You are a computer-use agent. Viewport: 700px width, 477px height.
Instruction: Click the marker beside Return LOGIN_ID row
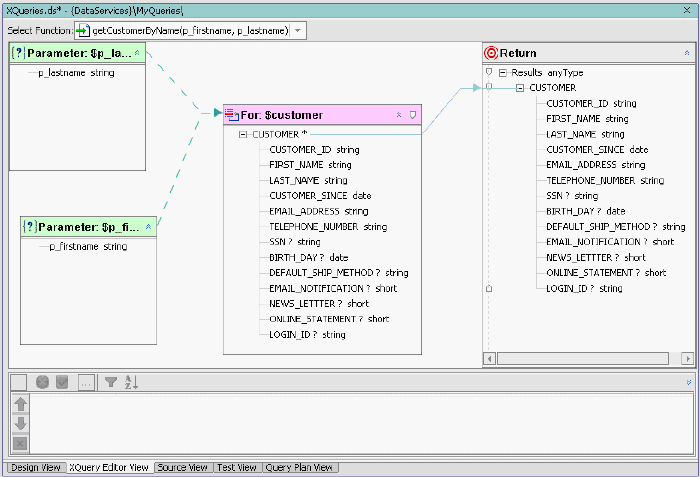[489, 289]
